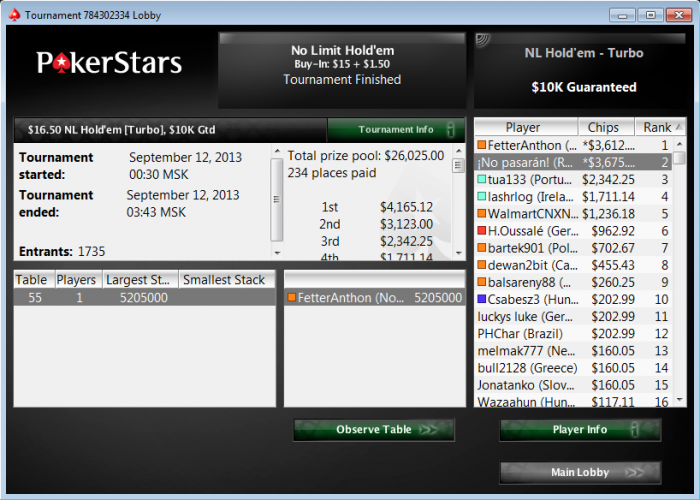
Task: Click the cyan icon next to tua133
Action: (482, 179)
